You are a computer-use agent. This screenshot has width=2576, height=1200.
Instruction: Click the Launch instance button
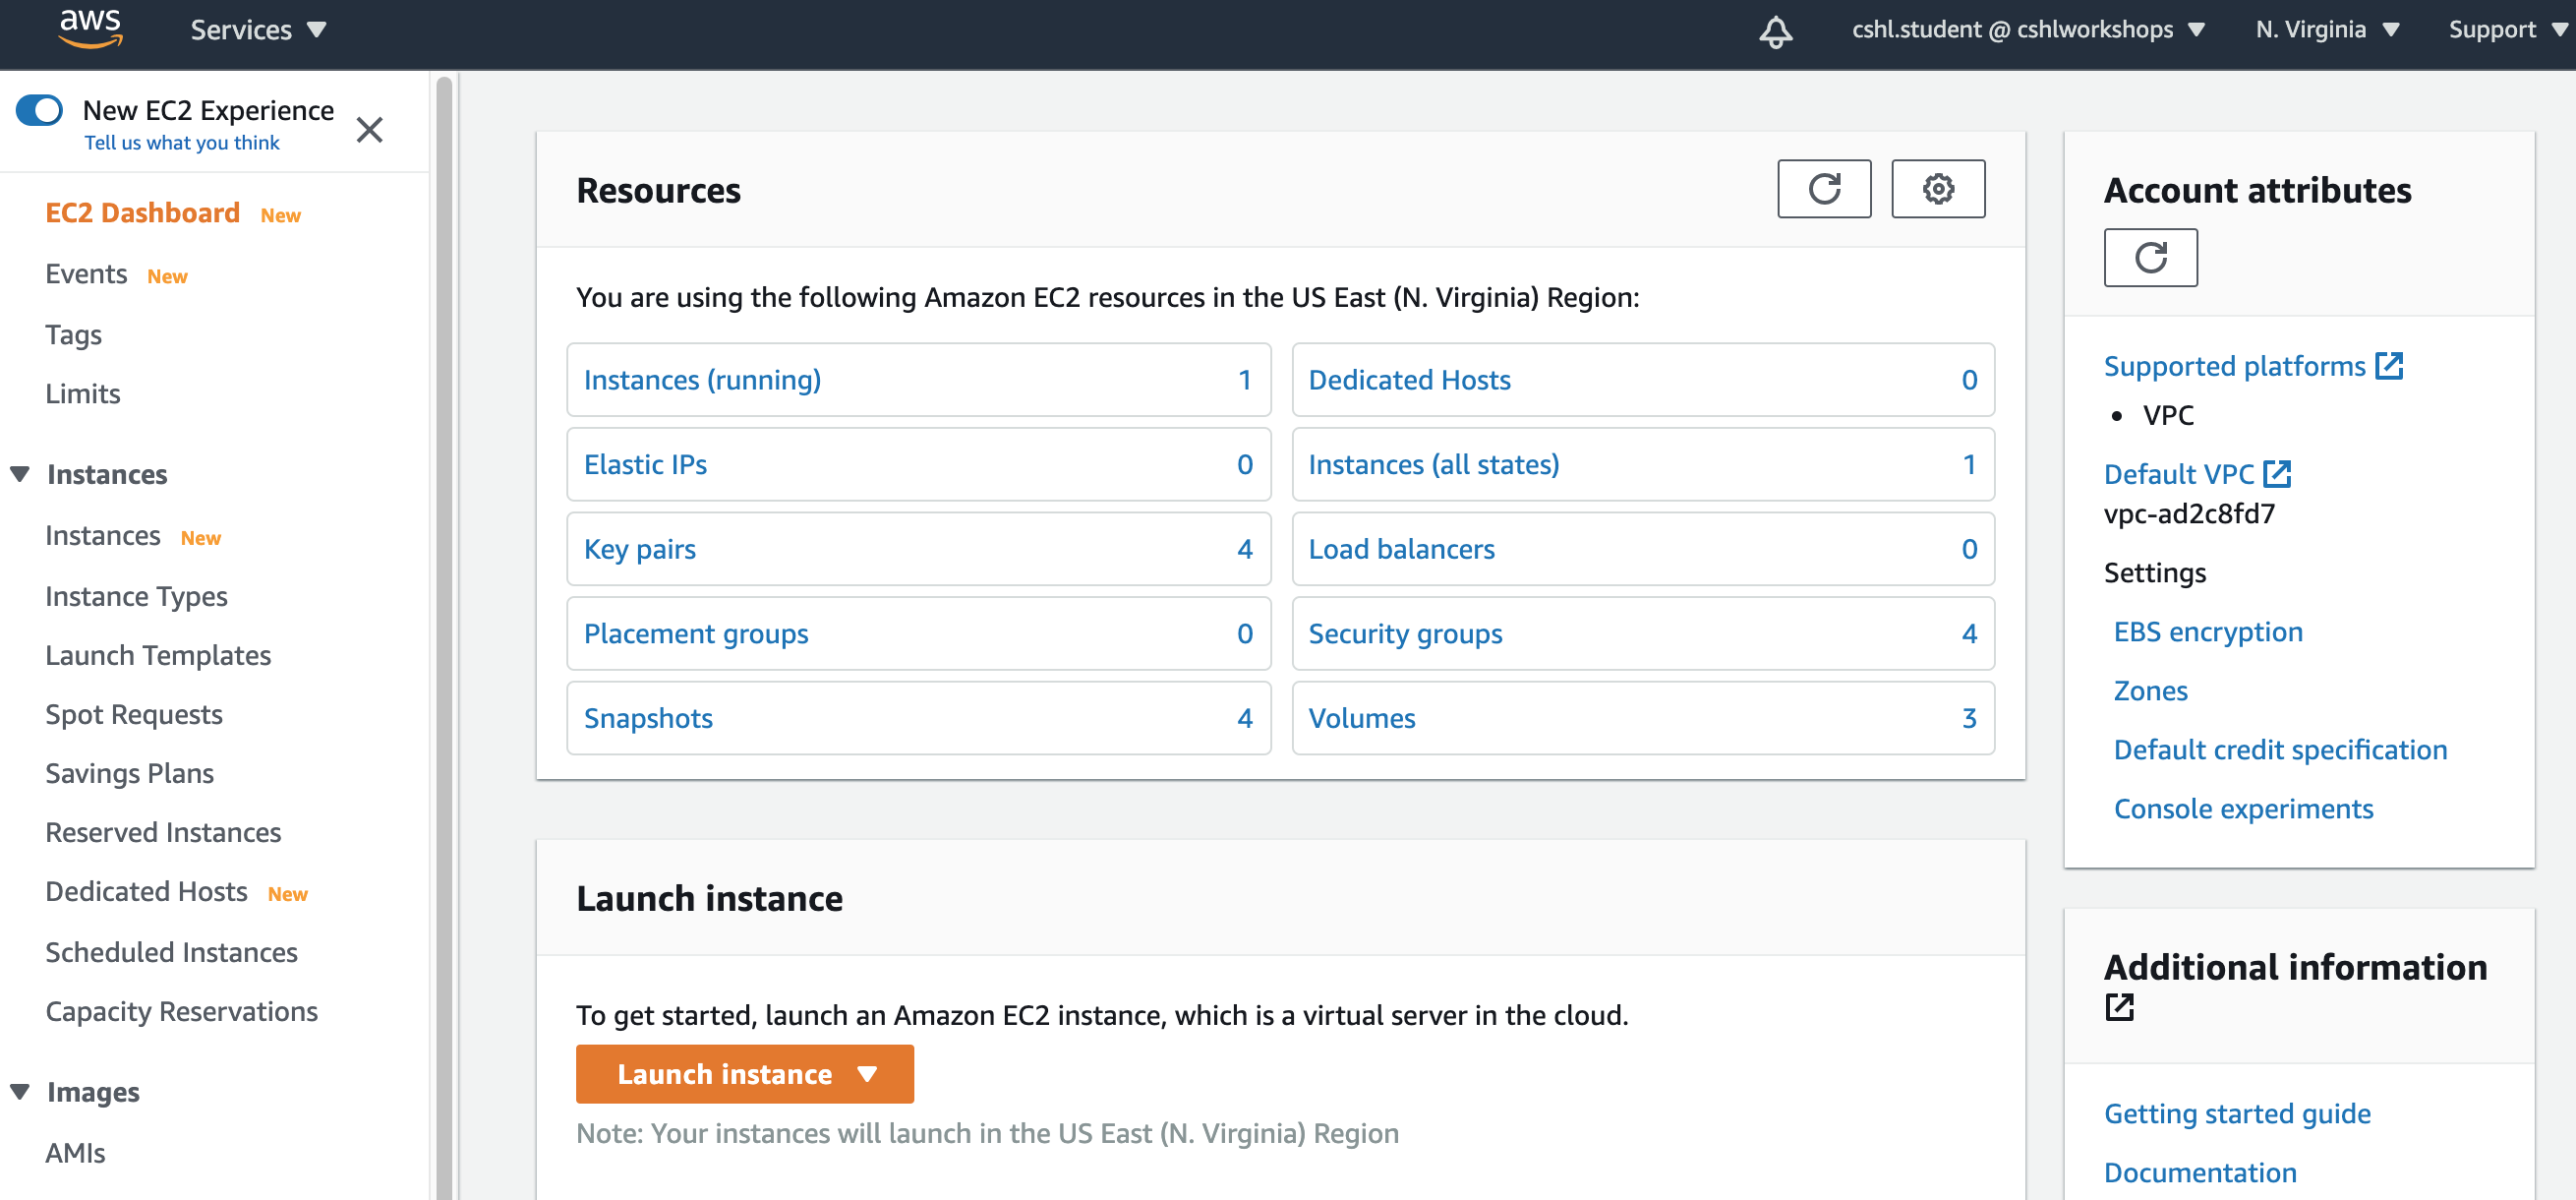pyautogui.click(x=746, y=1073)
